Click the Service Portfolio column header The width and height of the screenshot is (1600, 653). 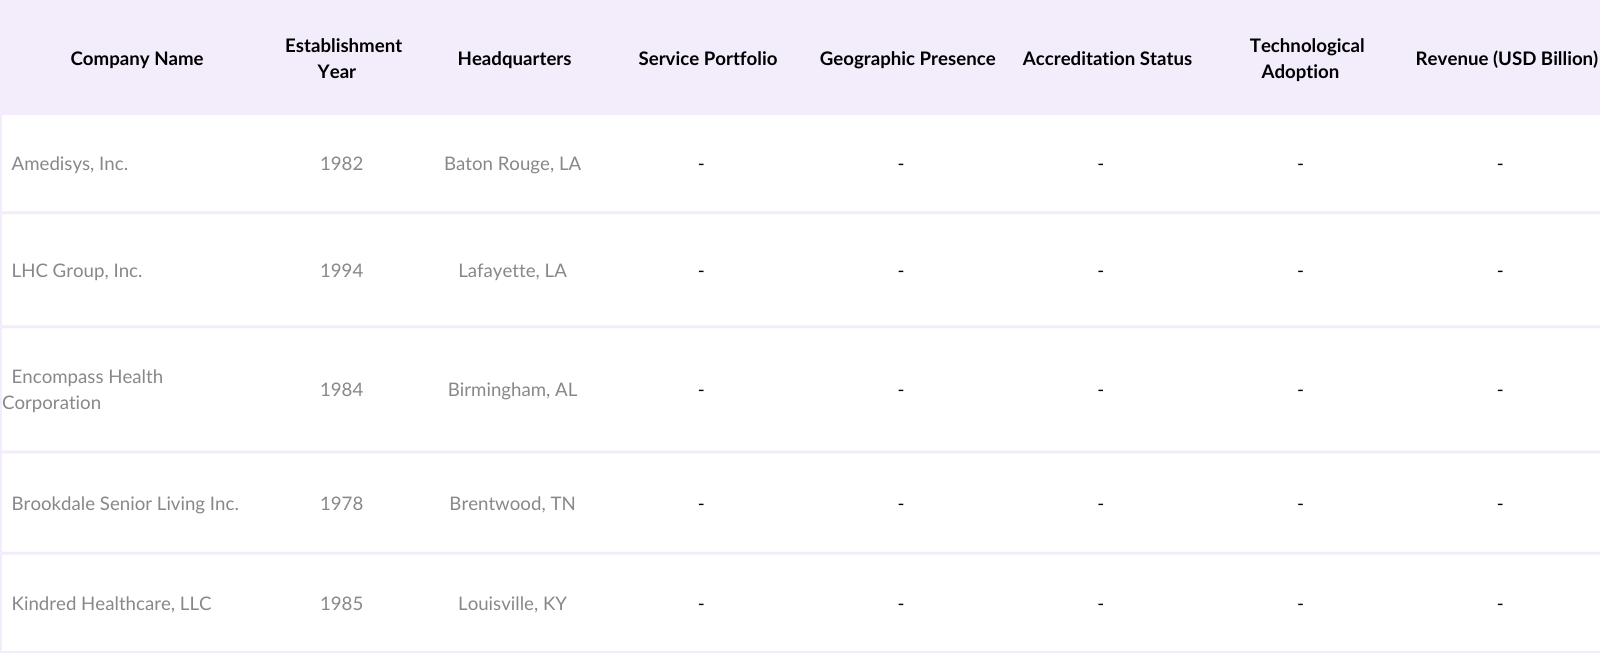pyautogui.click(x=707, y=58)
